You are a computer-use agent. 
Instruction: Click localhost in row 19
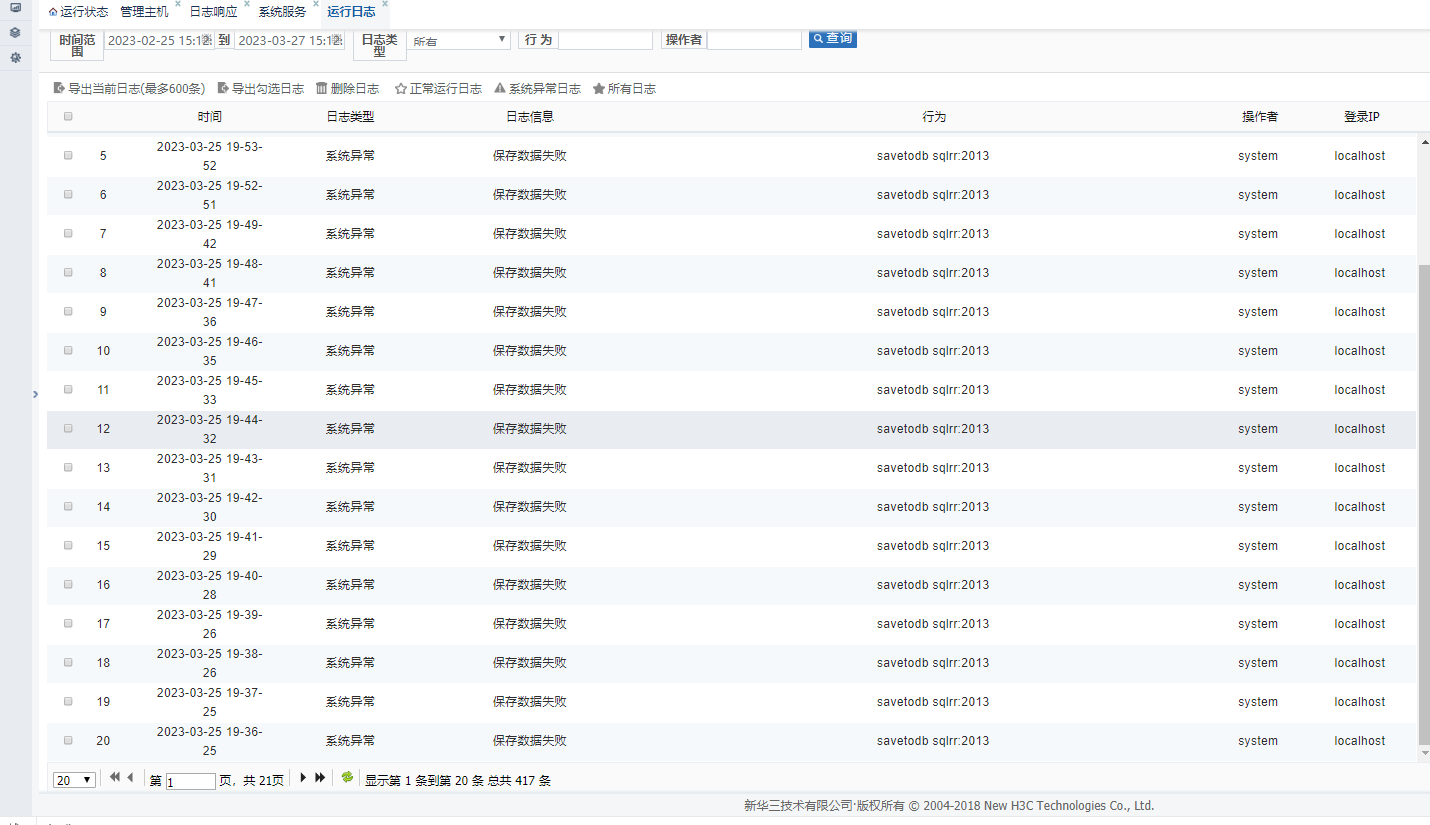pyautogui.click(x=1360, y=702)
